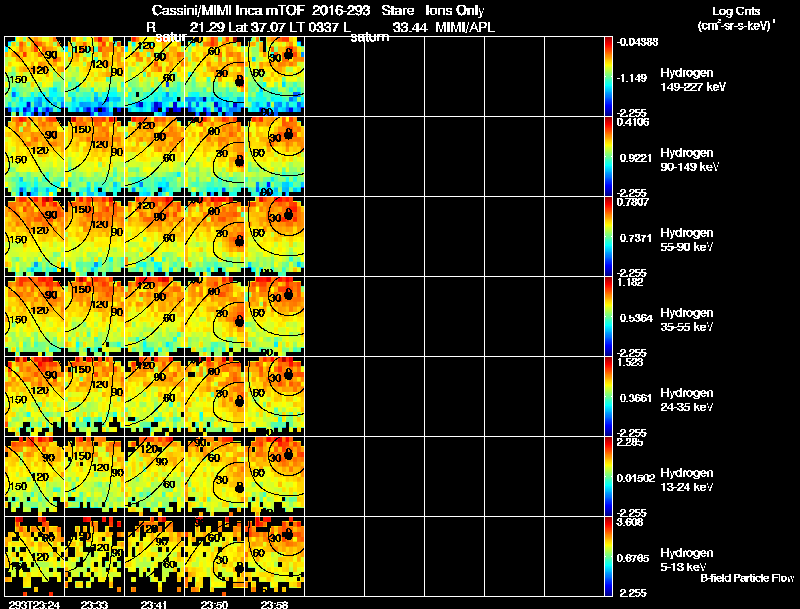Click the '2016-293' date in title
Screen dimensions: 800x609
point(341,11)
